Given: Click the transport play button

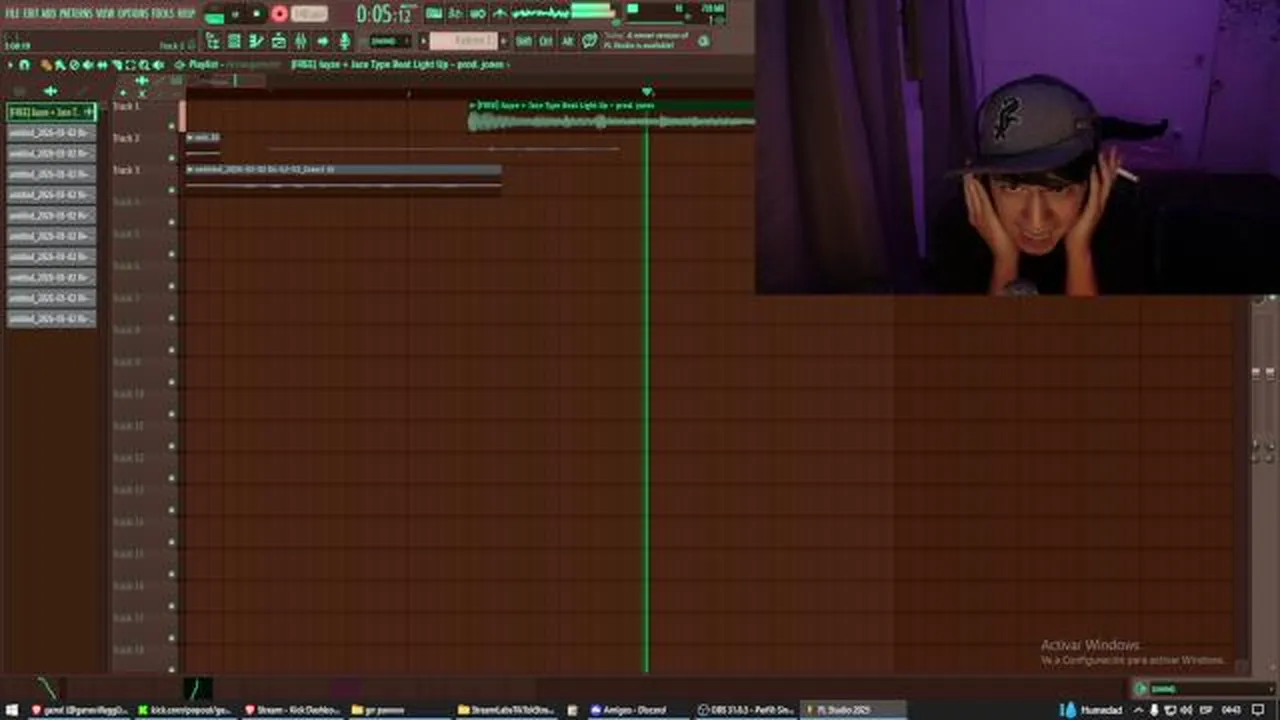Looking at the screenshot, I should 236,14.
